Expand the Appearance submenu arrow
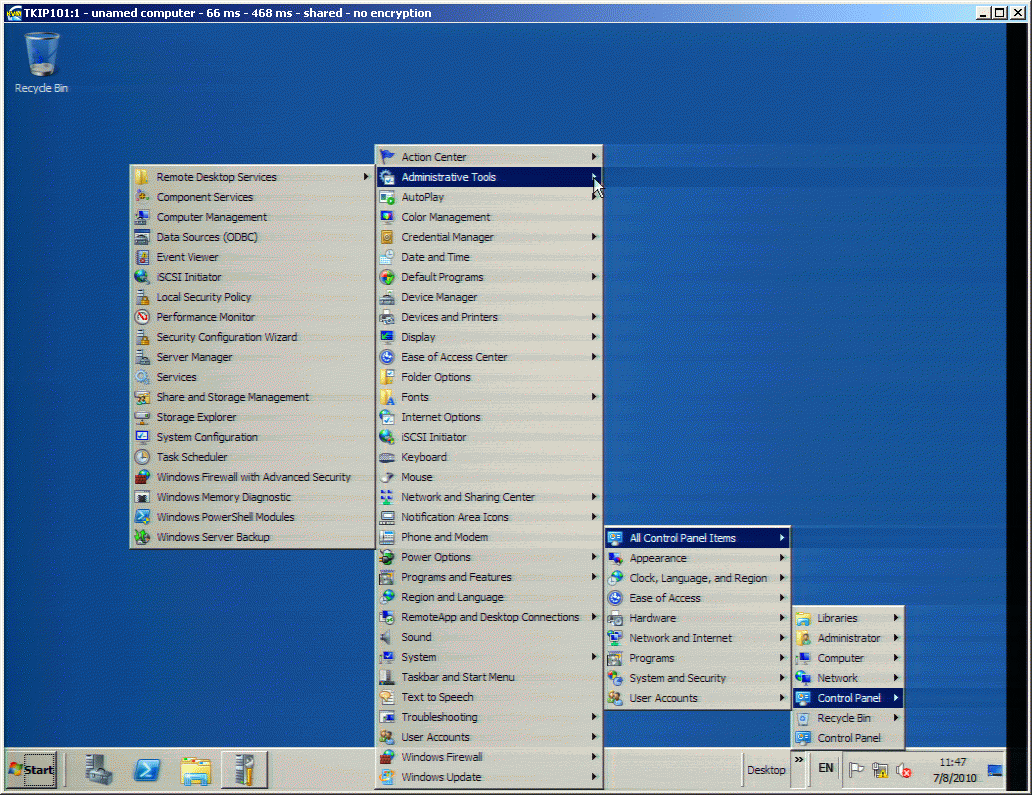1032x795 pixels. pyautogui.click(x=782, y=558)
